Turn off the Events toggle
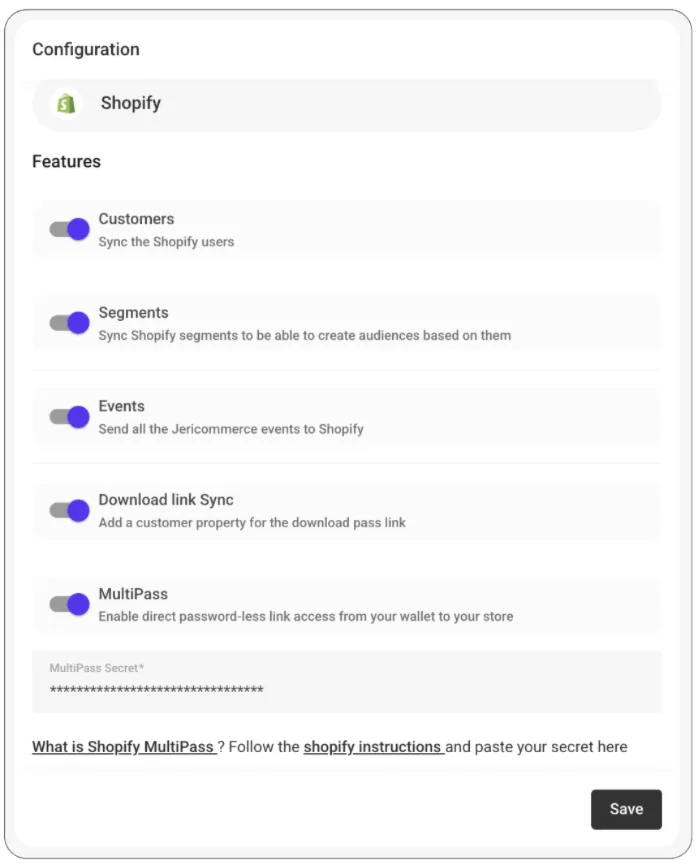 click(70, 417)
